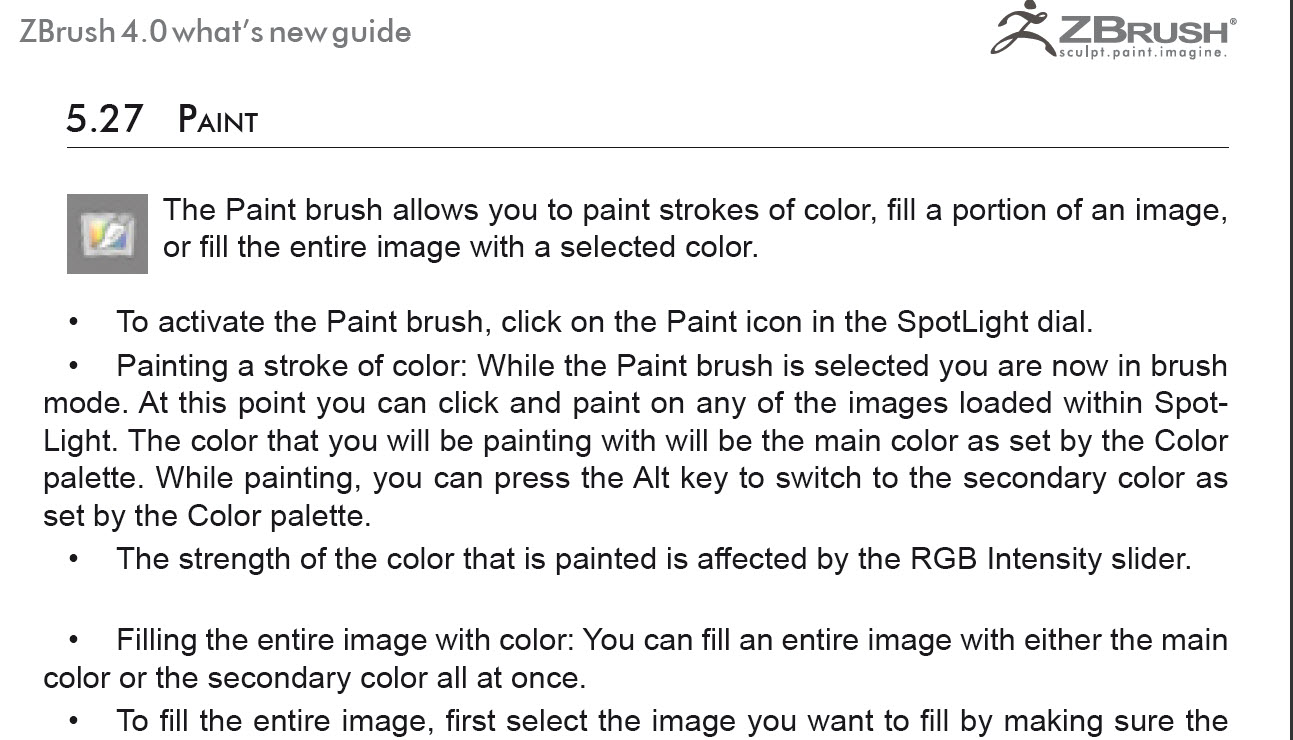Click the "sculpt.paint.imagine." tagline under the logo

pyautogui.click(x=1142, y=53)
